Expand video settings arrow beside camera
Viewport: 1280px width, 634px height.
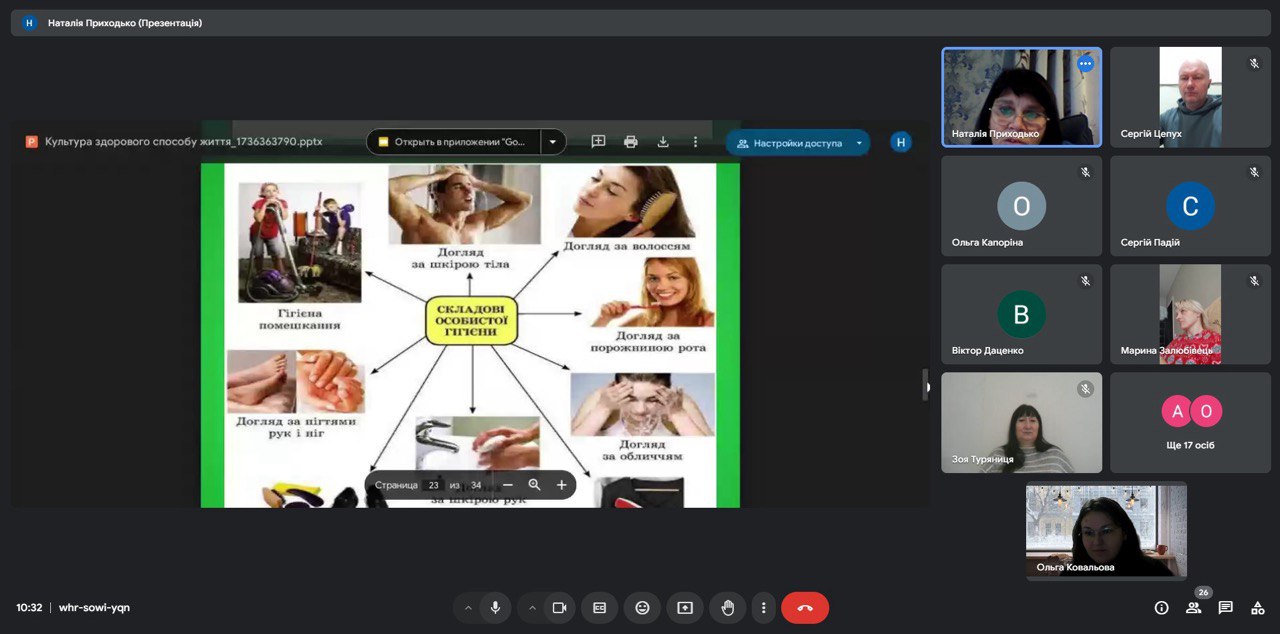point(532,608)
